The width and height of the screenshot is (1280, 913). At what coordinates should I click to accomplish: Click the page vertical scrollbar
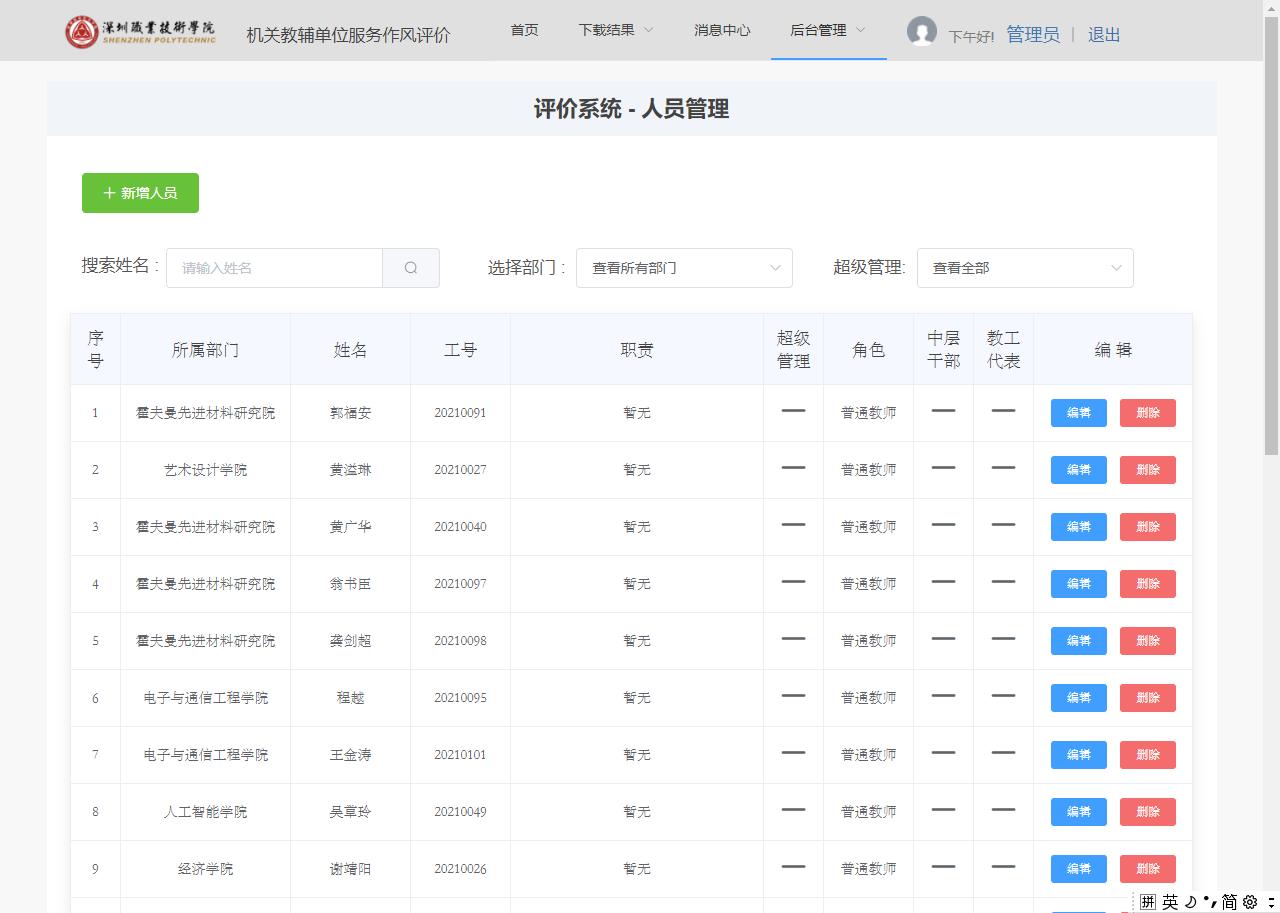[x=1272, y=235]
